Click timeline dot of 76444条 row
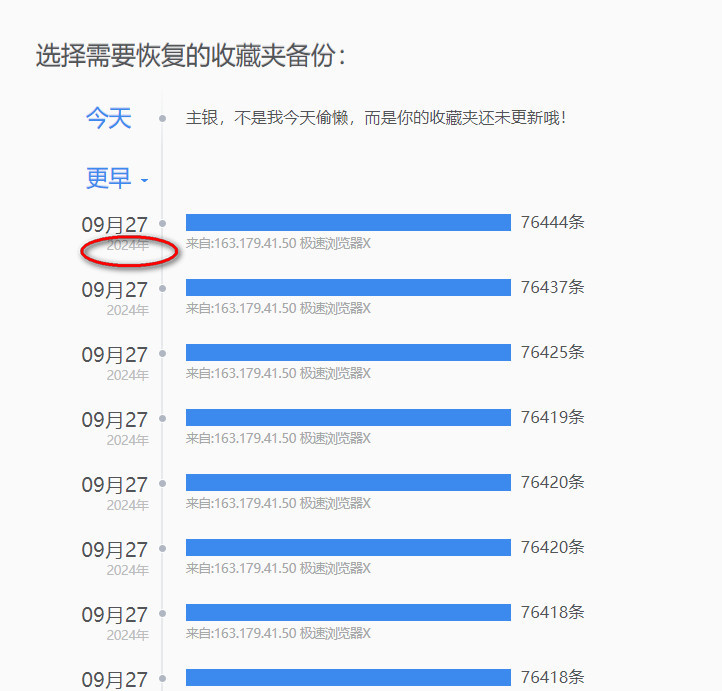This screenshot has height=691, width=722. tap(162, 224)
